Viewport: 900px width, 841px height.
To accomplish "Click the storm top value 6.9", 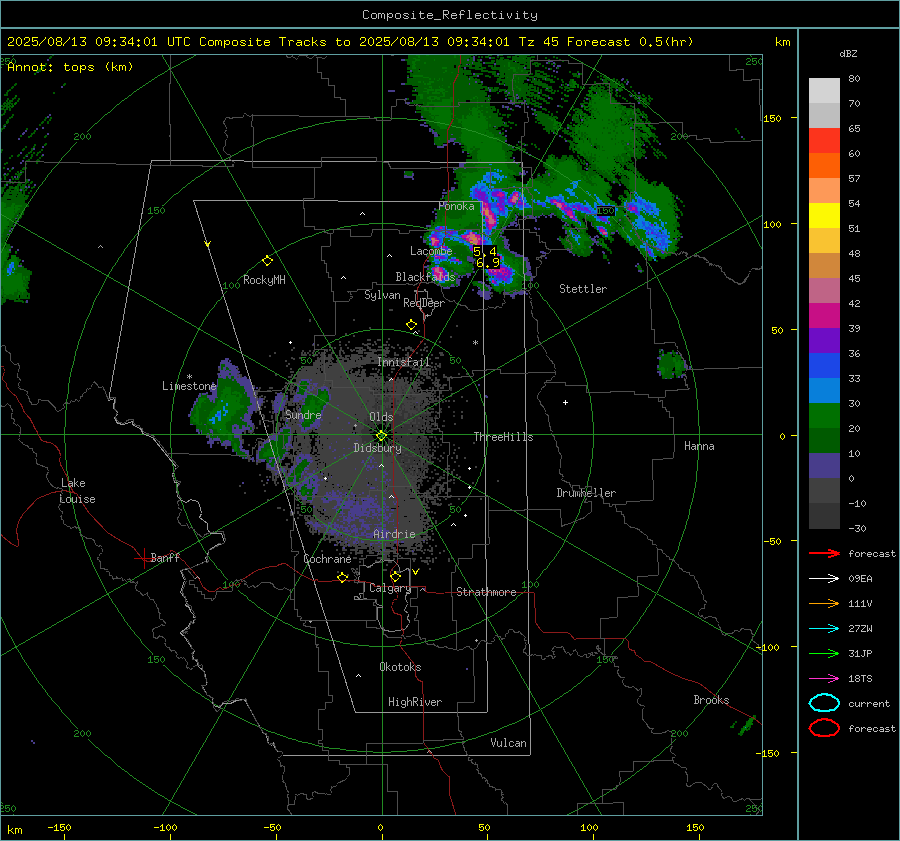I will pyautogui.click(x=488, y=263).
